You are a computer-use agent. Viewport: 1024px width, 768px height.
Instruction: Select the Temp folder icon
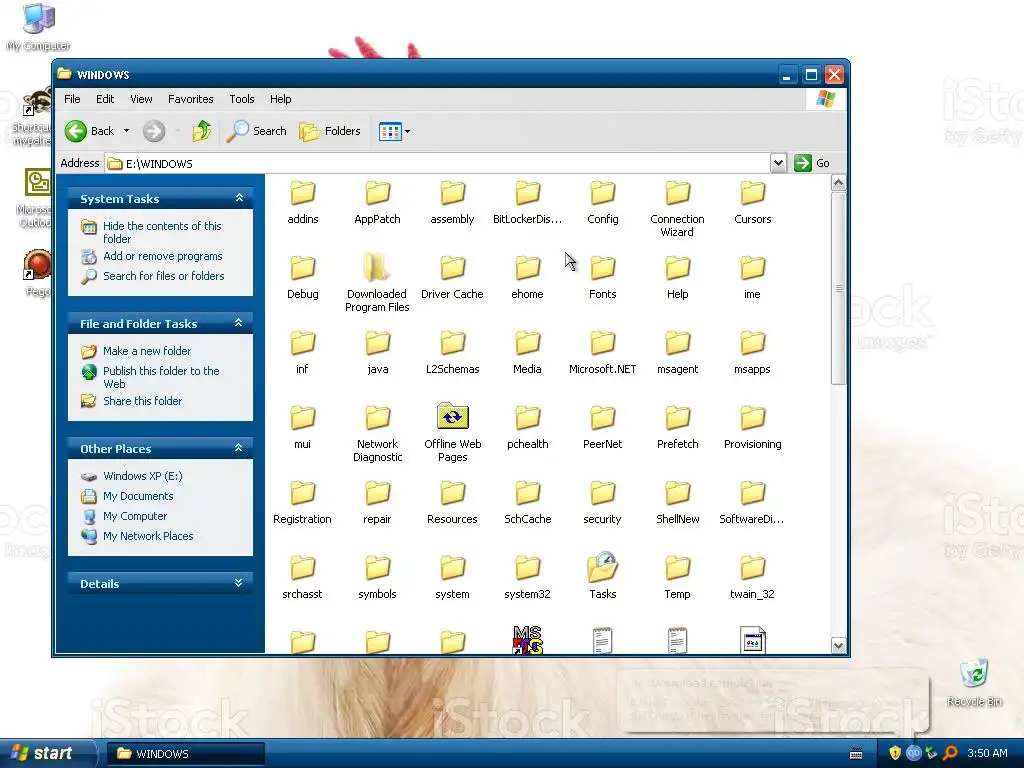[x=677, y=568]
